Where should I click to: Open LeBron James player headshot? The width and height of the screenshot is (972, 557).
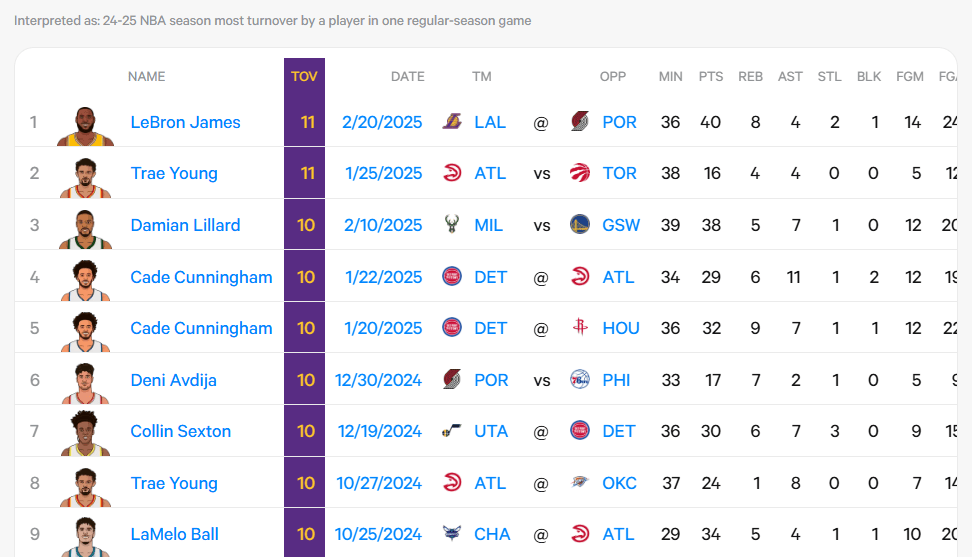click(86, 126)
